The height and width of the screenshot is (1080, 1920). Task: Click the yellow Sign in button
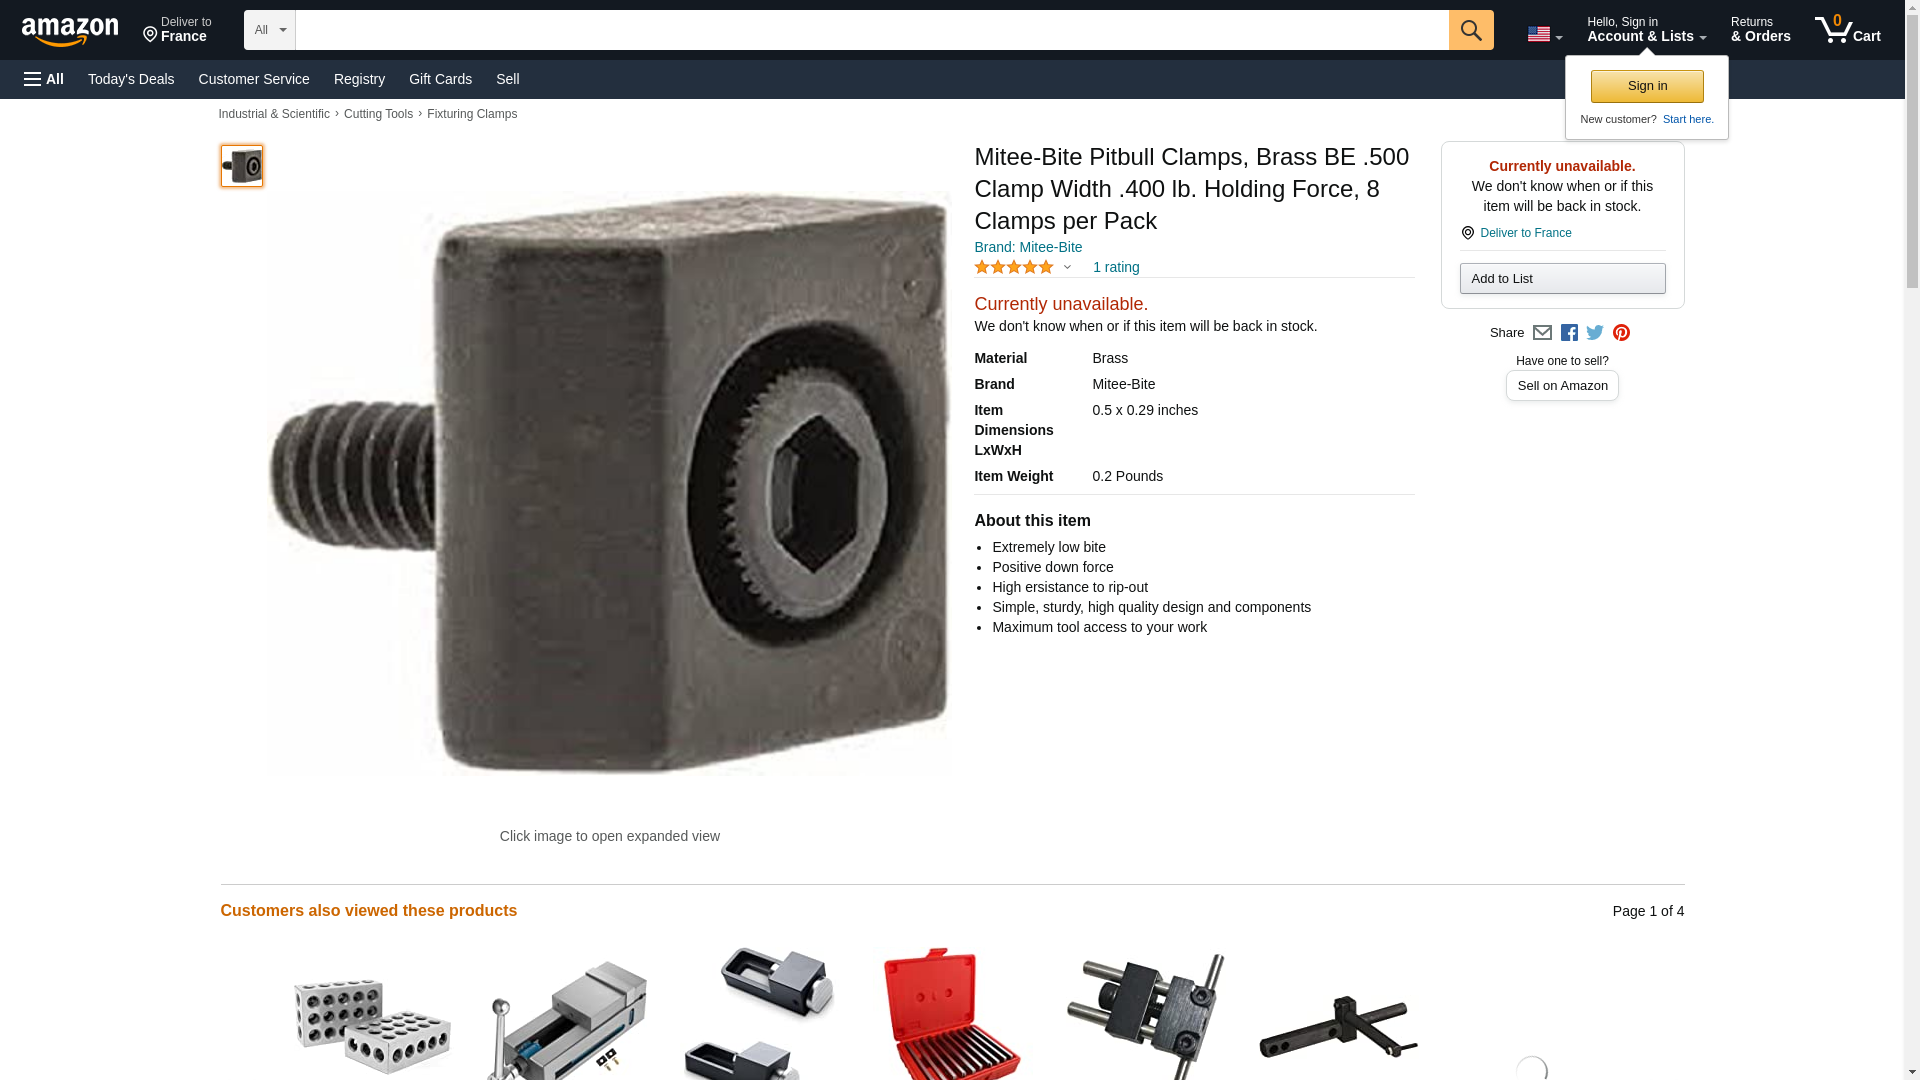coord(1647,86)
